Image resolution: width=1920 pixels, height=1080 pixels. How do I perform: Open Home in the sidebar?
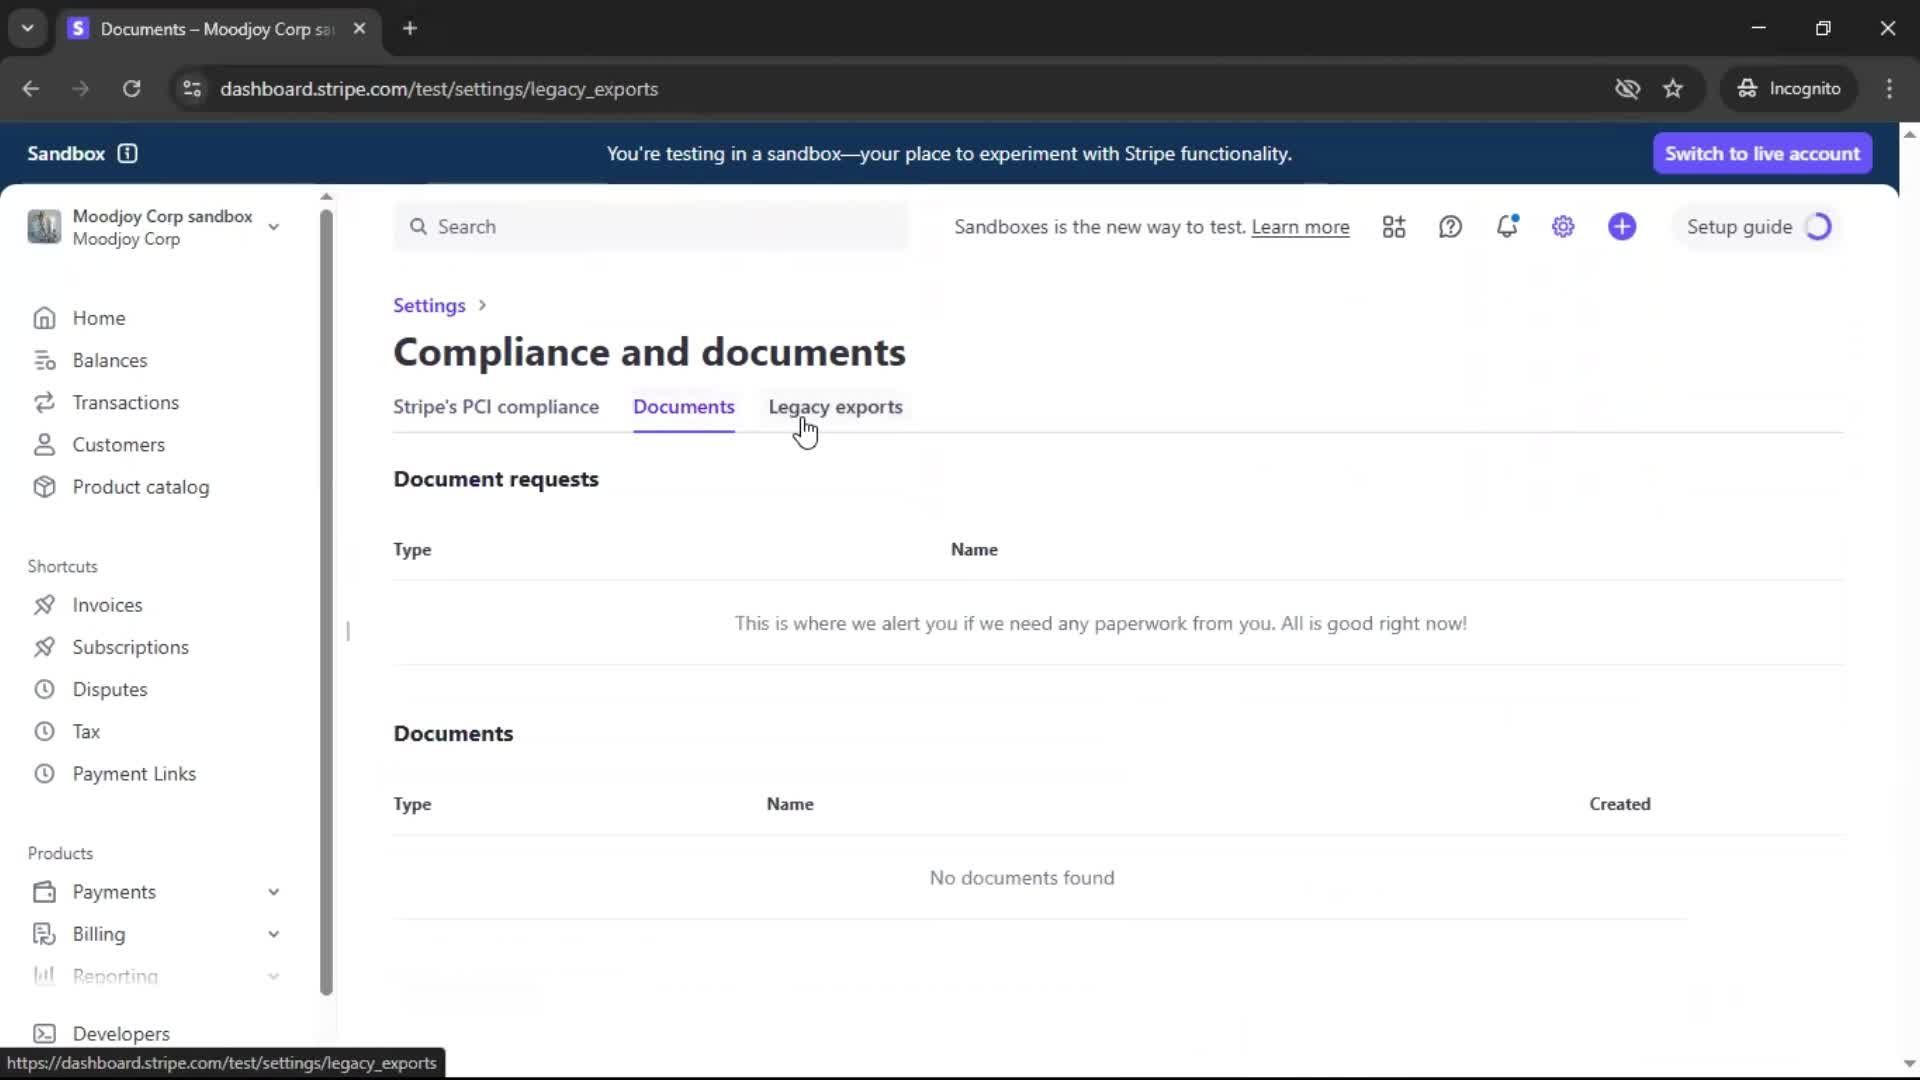[98, 318]
